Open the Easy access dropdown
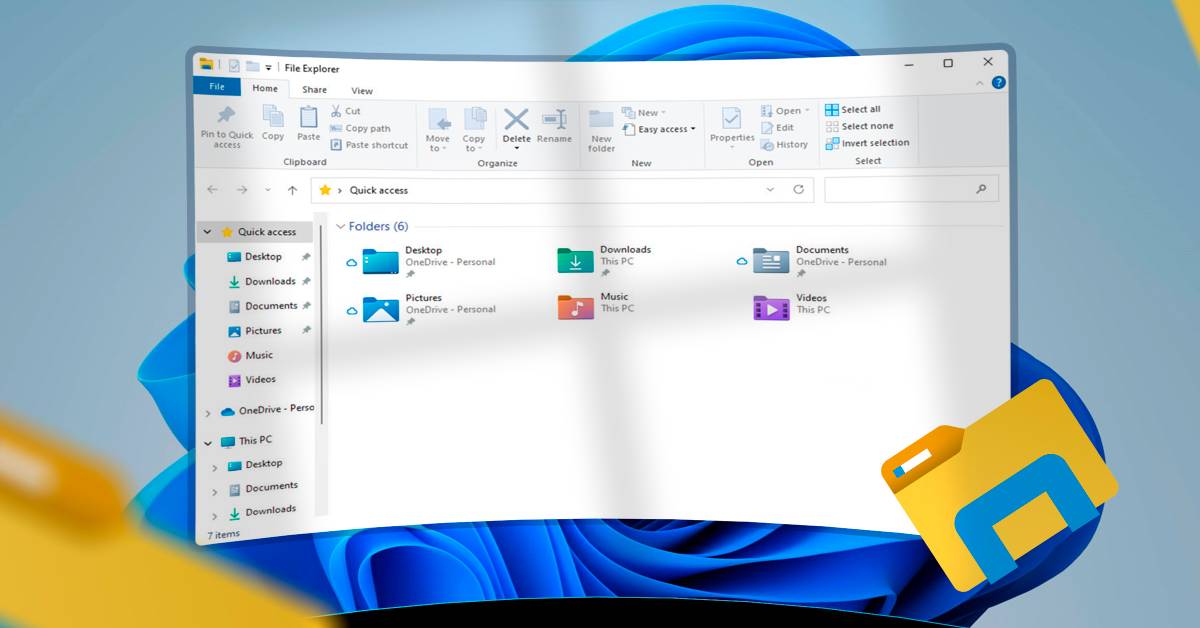 (x=666, y=129)
